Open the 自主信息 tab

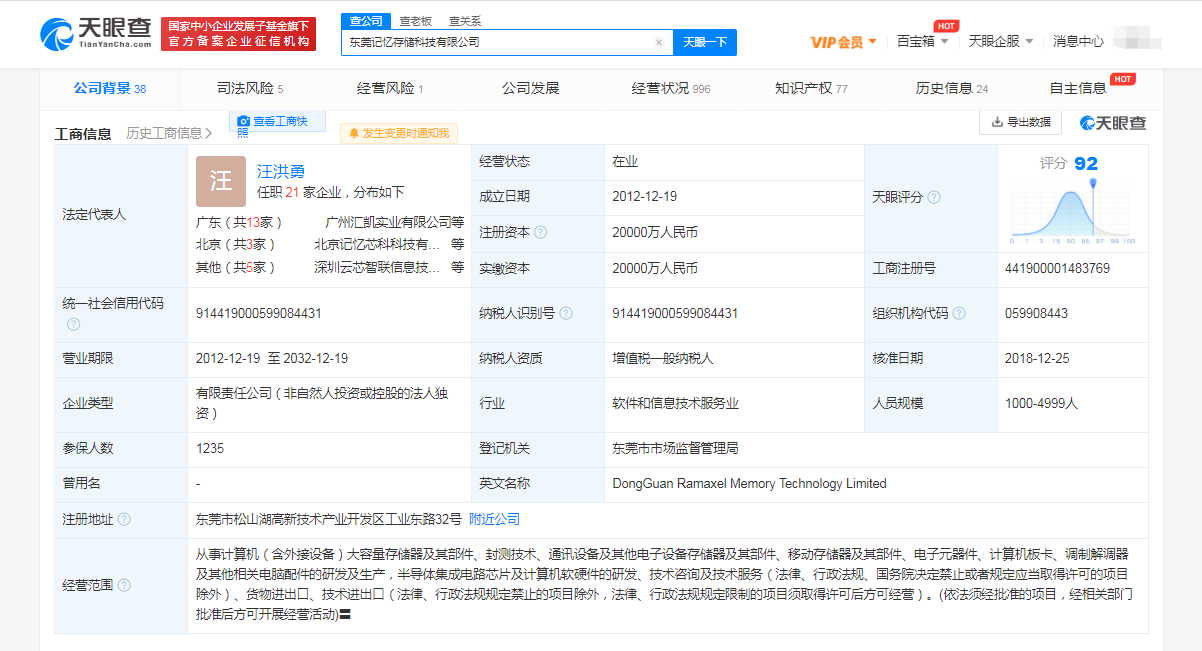pyautogui.click(x=1078, y=88)
